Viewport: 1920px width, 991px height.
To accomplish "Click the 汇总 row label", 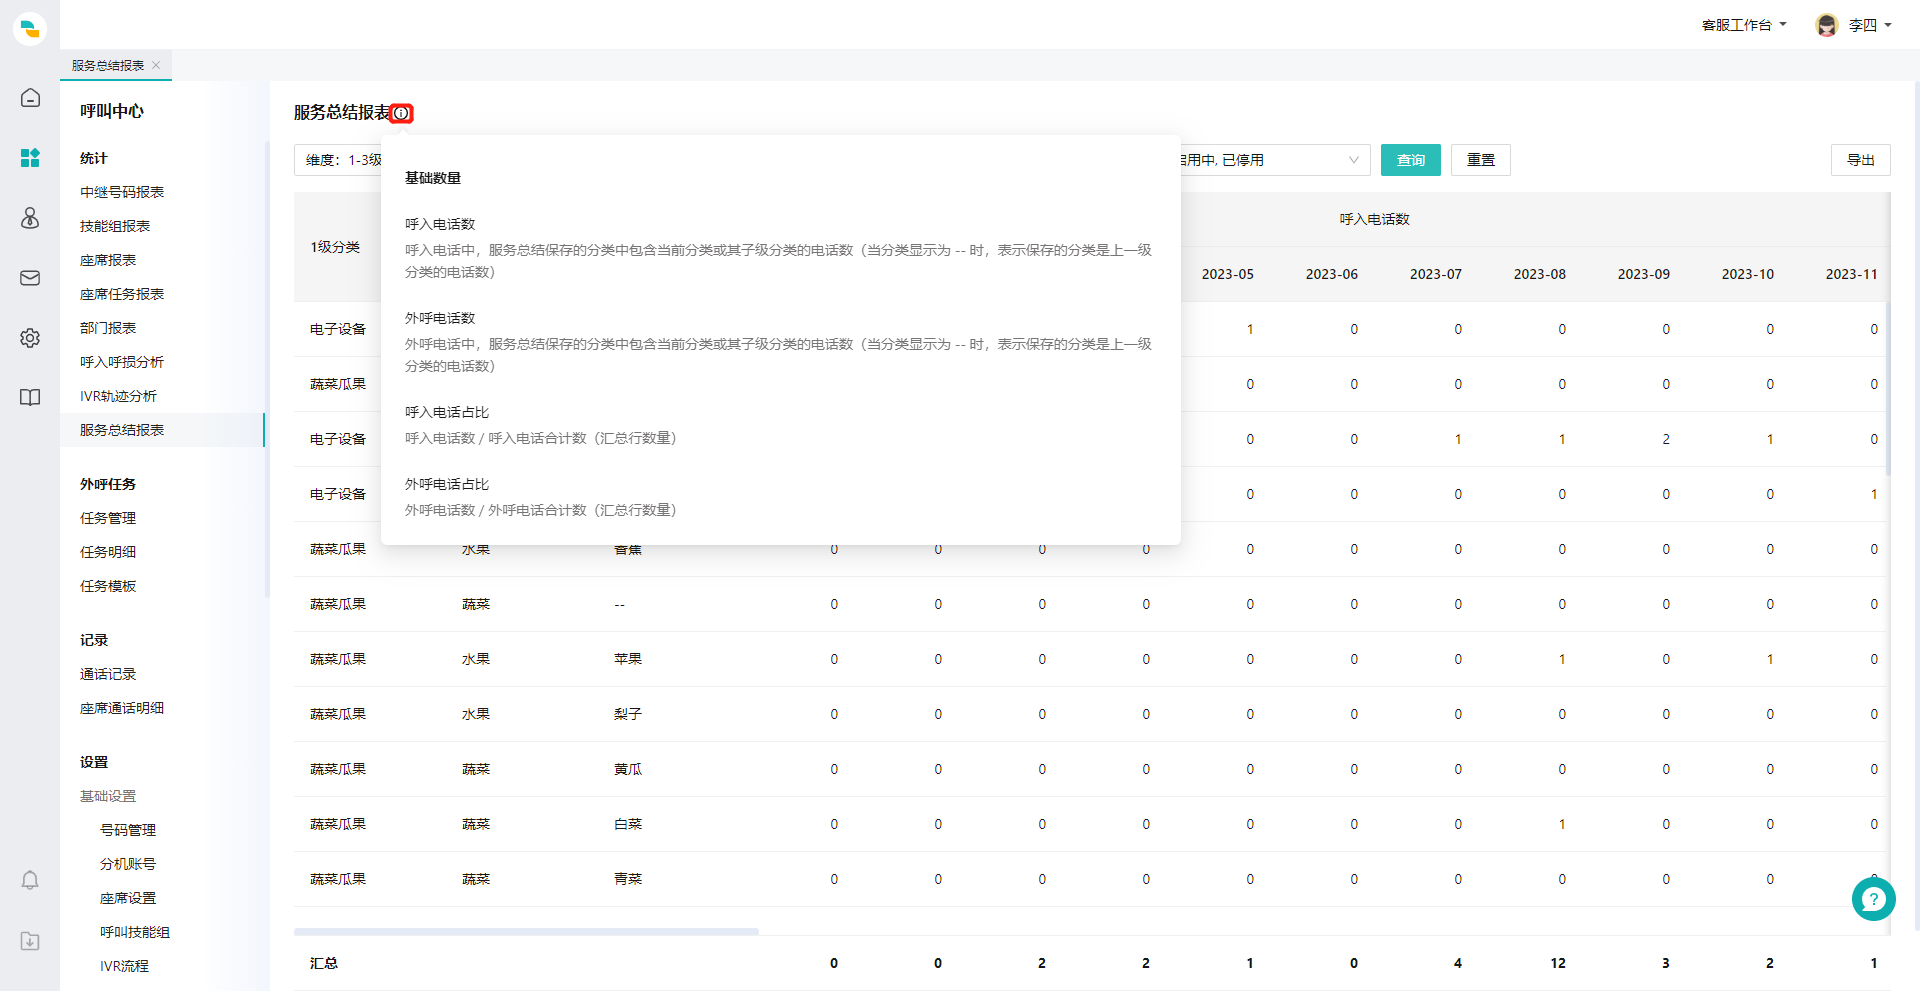I will [324, 963].
